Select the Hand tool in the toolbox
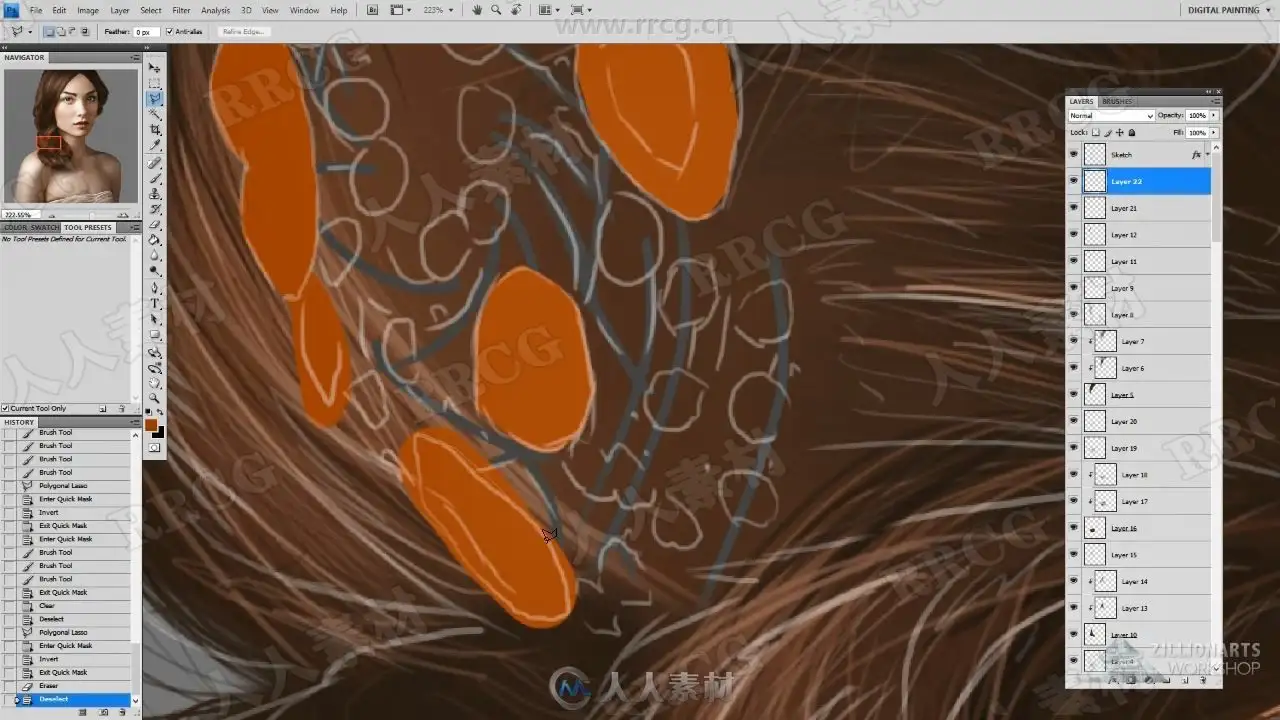This screenshot has height=720, width=1280. [x=155, y=382]
